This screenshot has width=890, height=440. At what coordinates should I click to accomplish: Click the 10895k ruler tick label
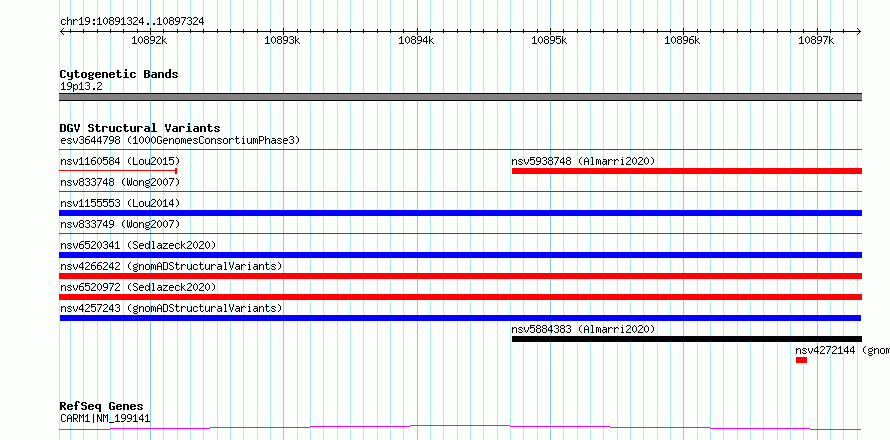(x=549, y=40)
